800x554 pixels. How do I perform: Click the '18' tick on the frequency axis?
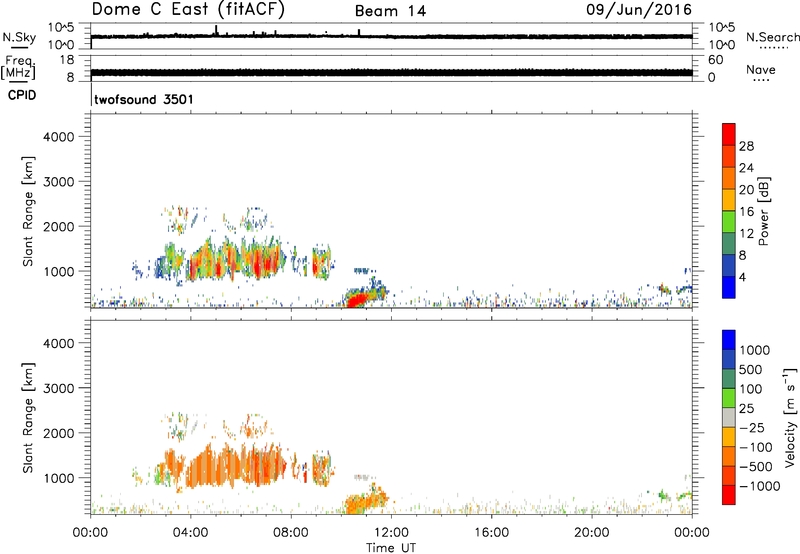(67, 60)
